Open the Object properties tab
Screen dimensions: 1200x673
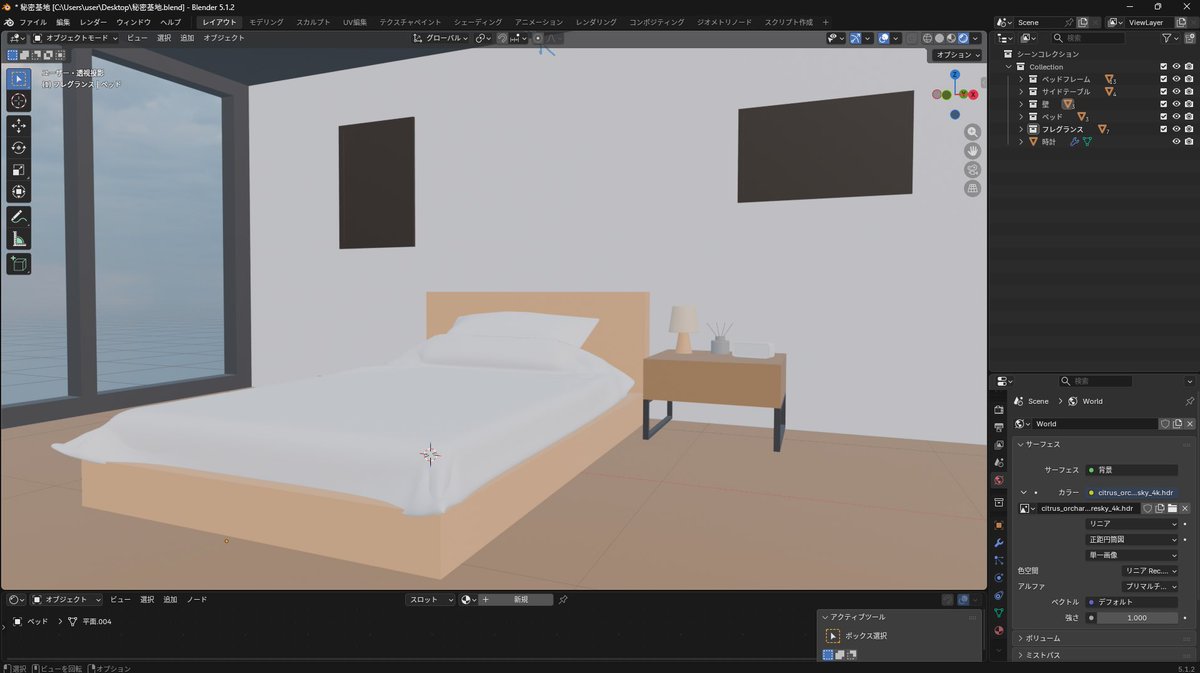point(998,525)
